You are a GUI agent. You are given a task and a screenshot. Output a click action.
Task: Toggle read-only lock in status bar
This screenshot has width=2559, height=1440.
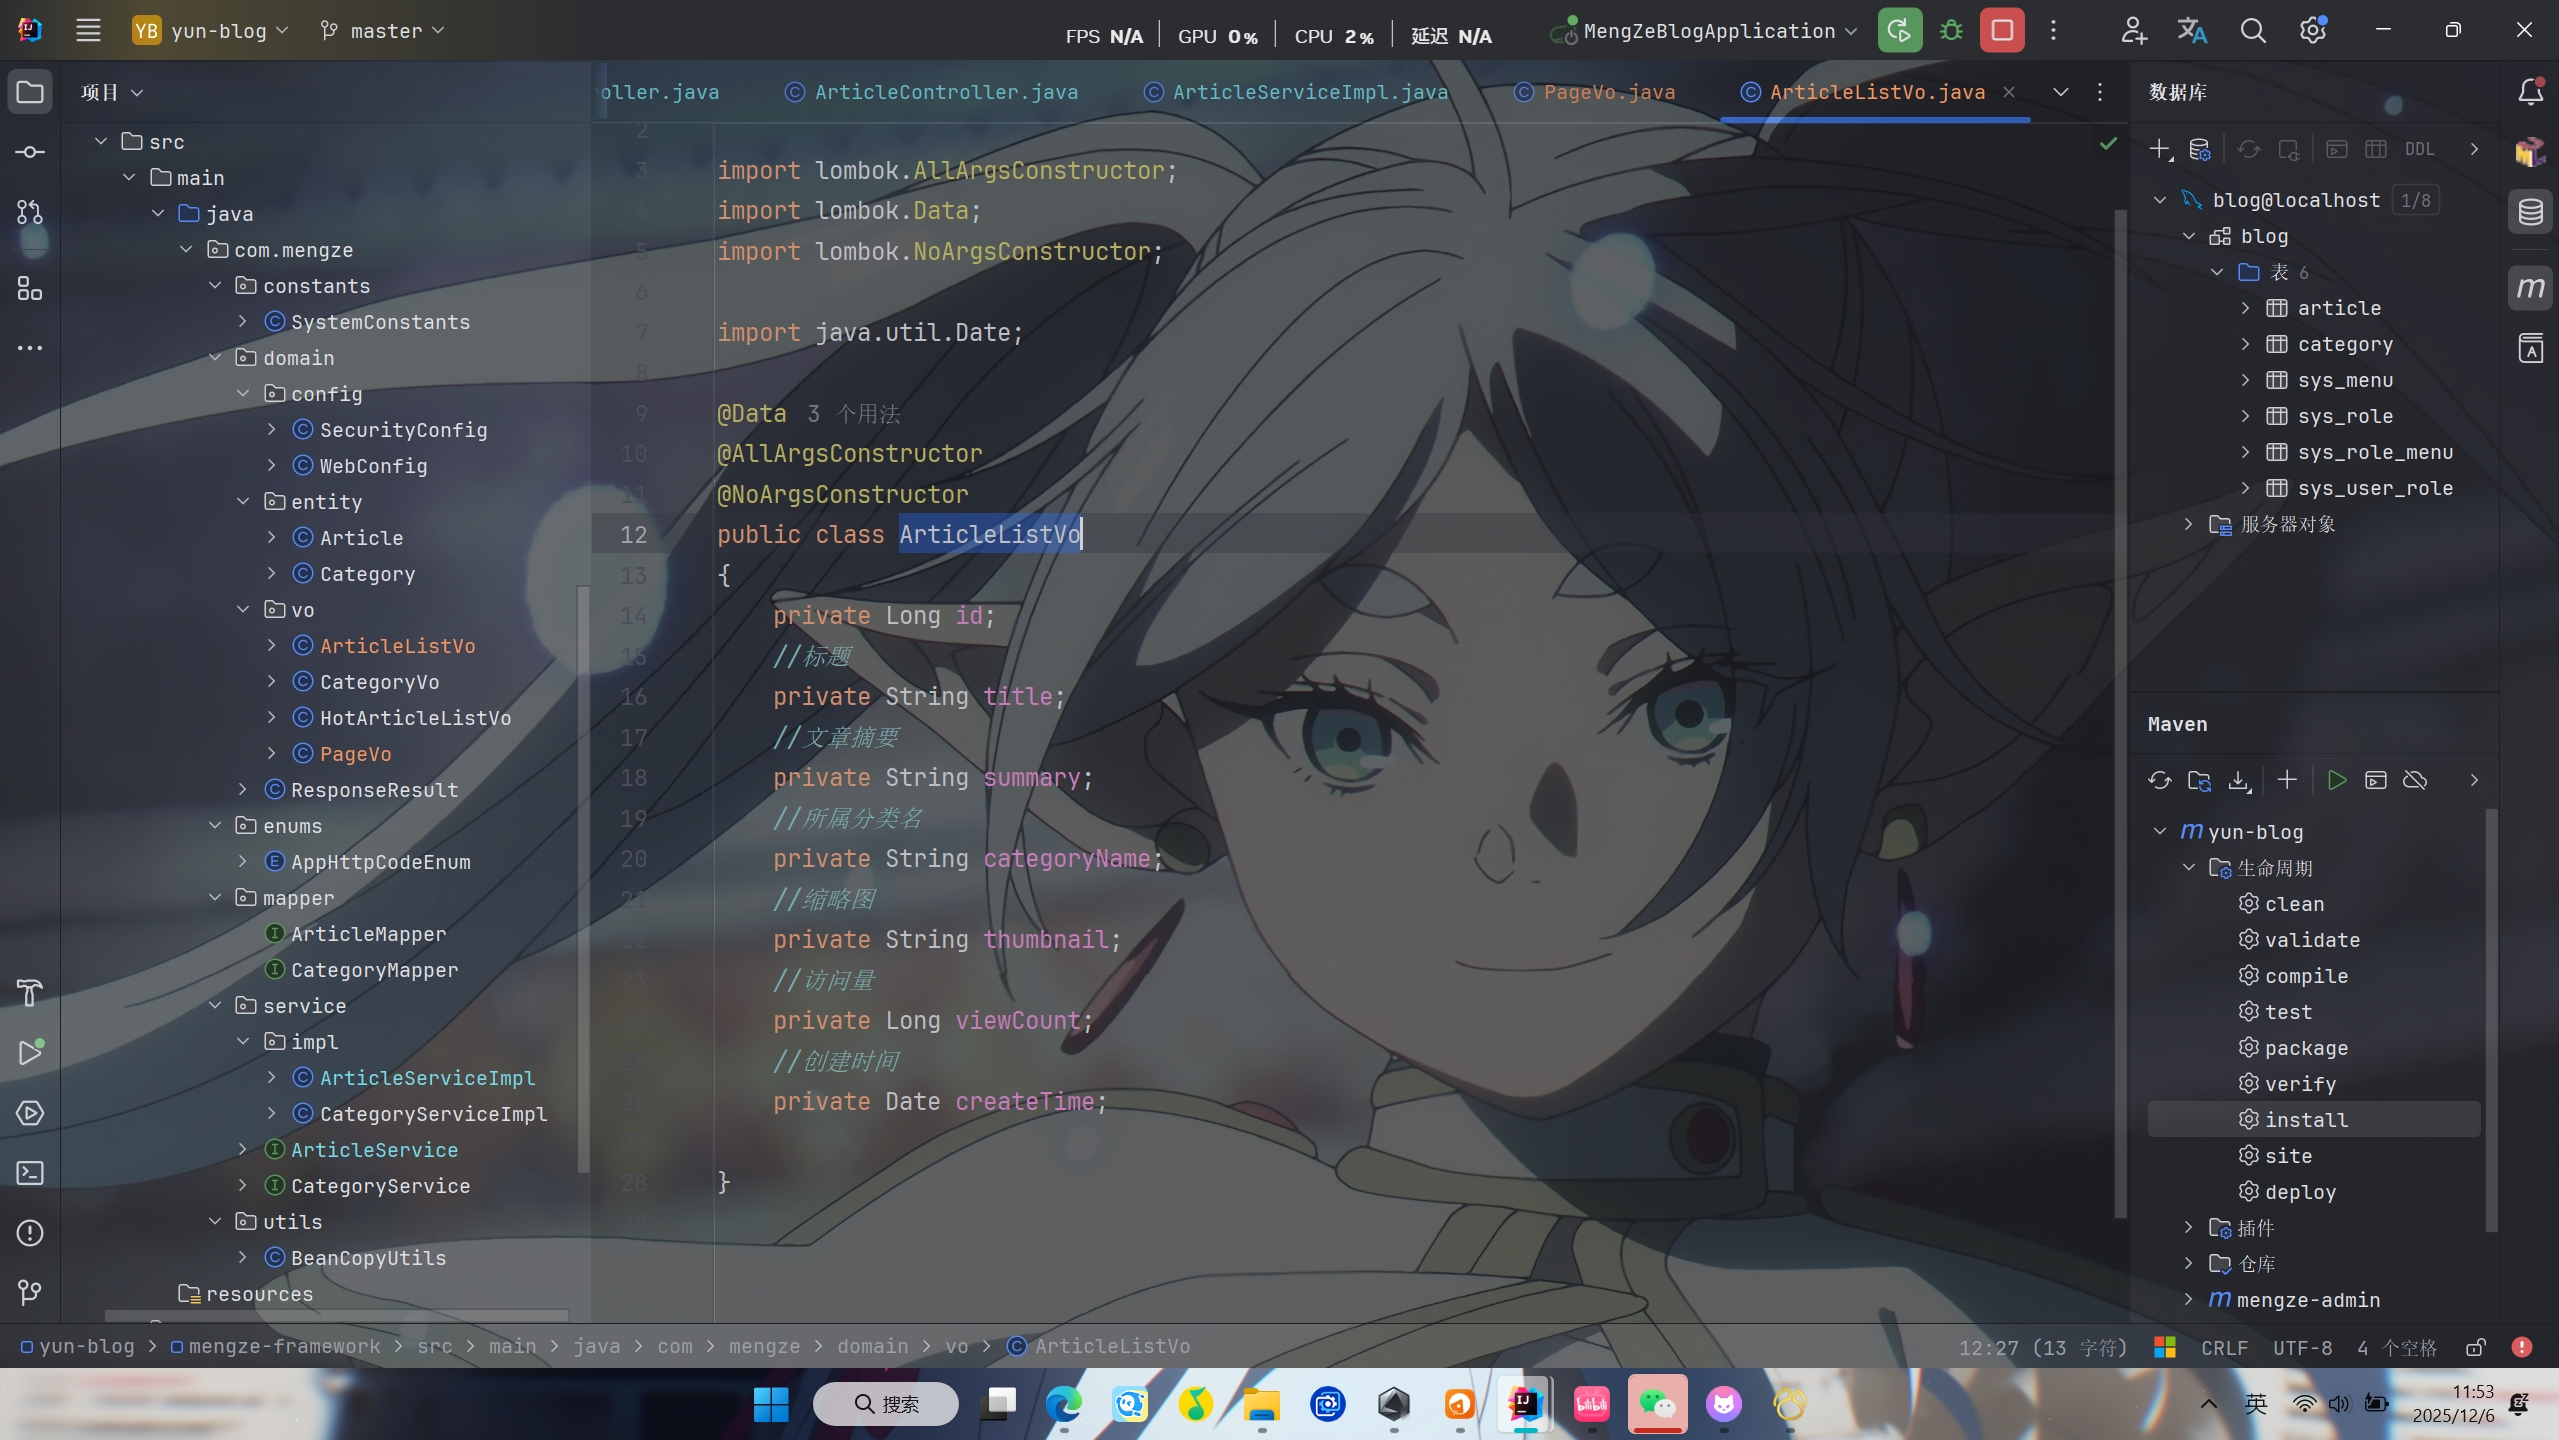pyautogui.click(x=2476, y=1348)
